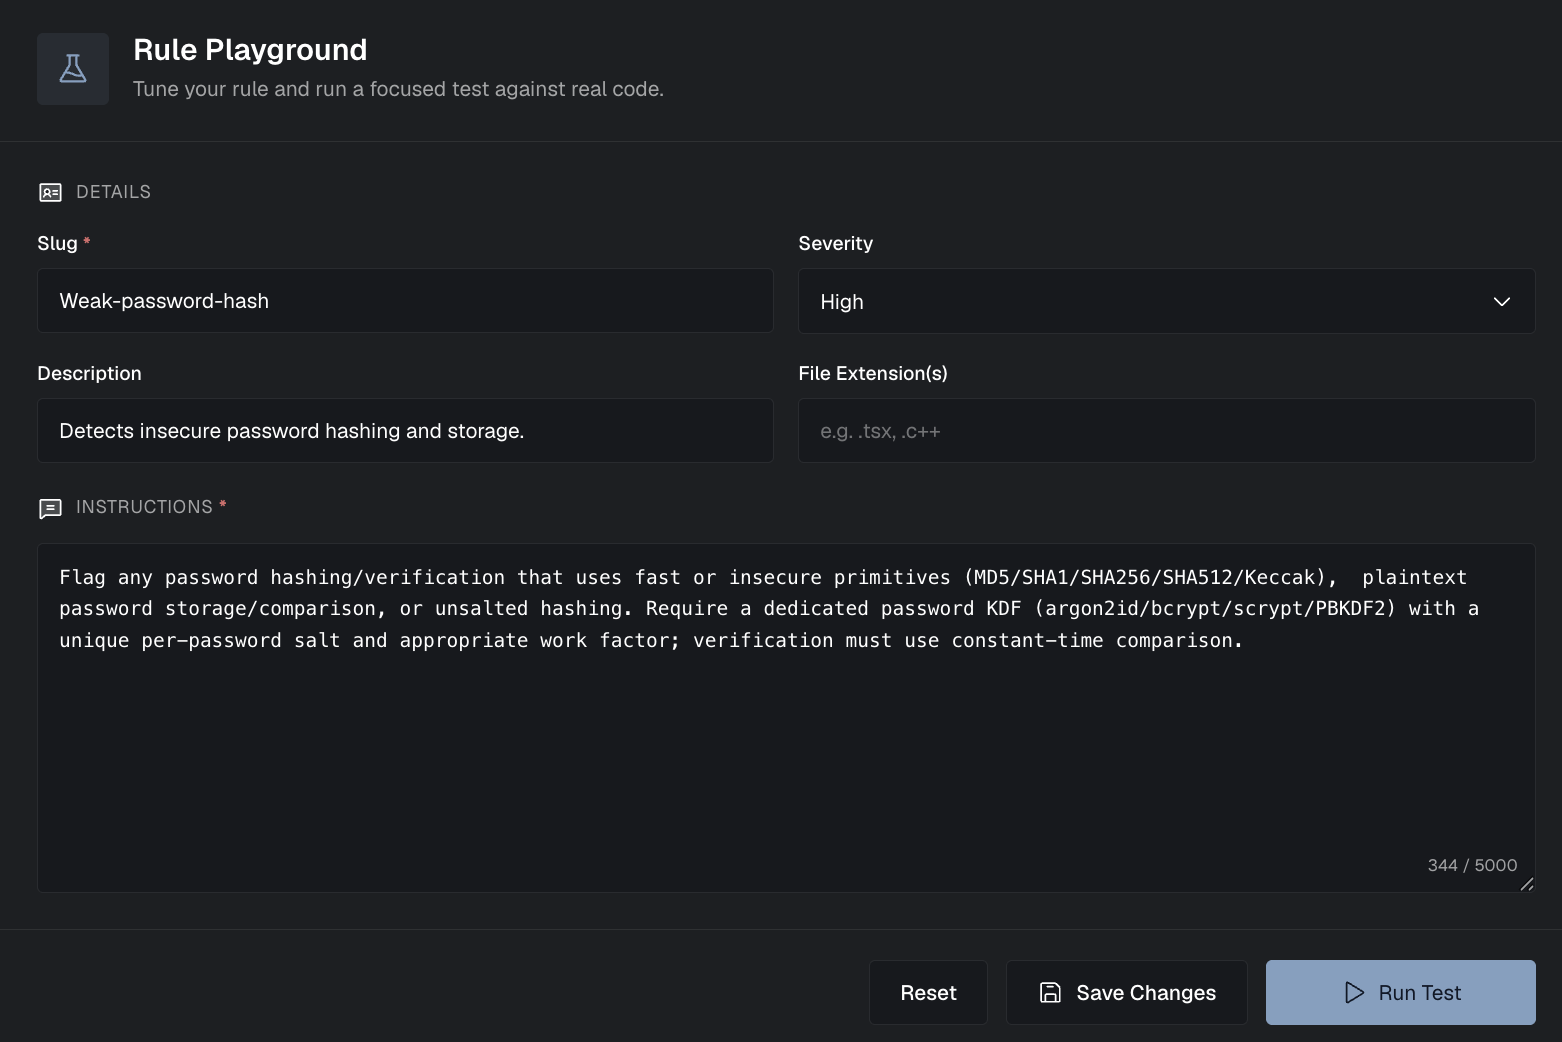The width and height of the screenshot is (1562, 1042).
Task: Click the 'Tune your rule' subtitle text
Action: [398, 89]
